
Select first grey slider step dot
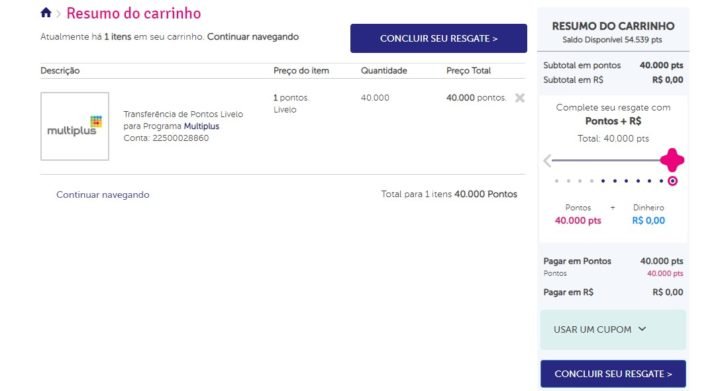click(x=557, y=181)
